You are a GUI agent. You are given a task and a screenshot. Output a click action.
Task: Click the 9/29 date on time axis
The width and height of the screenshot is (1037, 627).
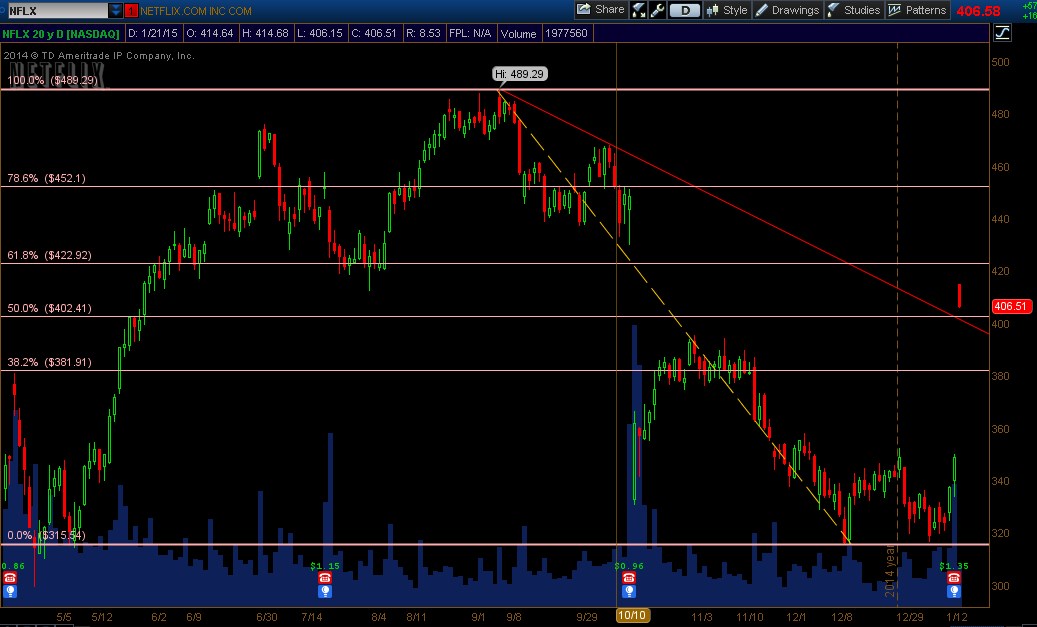coord(587,617)
